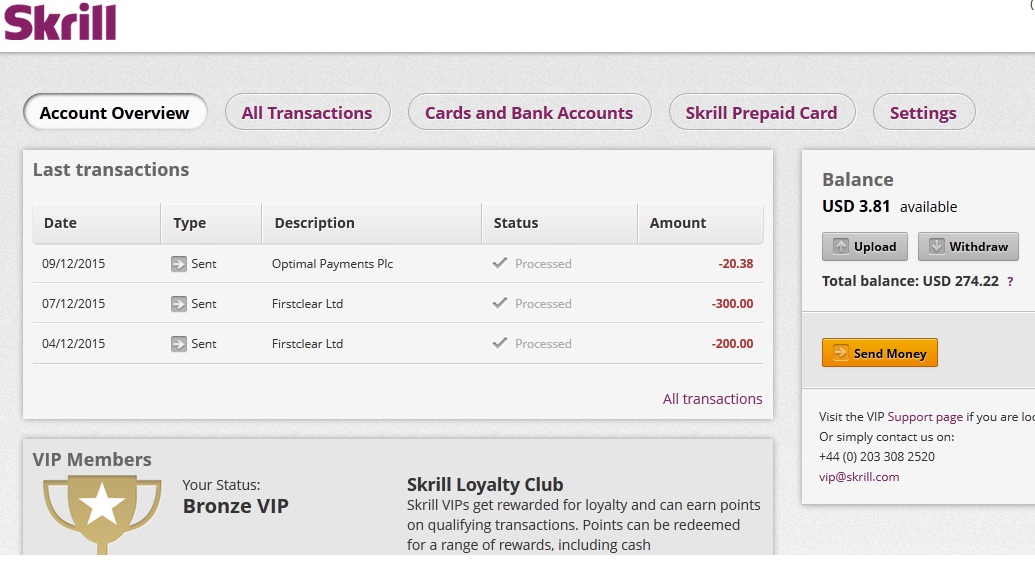Click the Skrill logo

pyautogui.click(x=61, y=23)
